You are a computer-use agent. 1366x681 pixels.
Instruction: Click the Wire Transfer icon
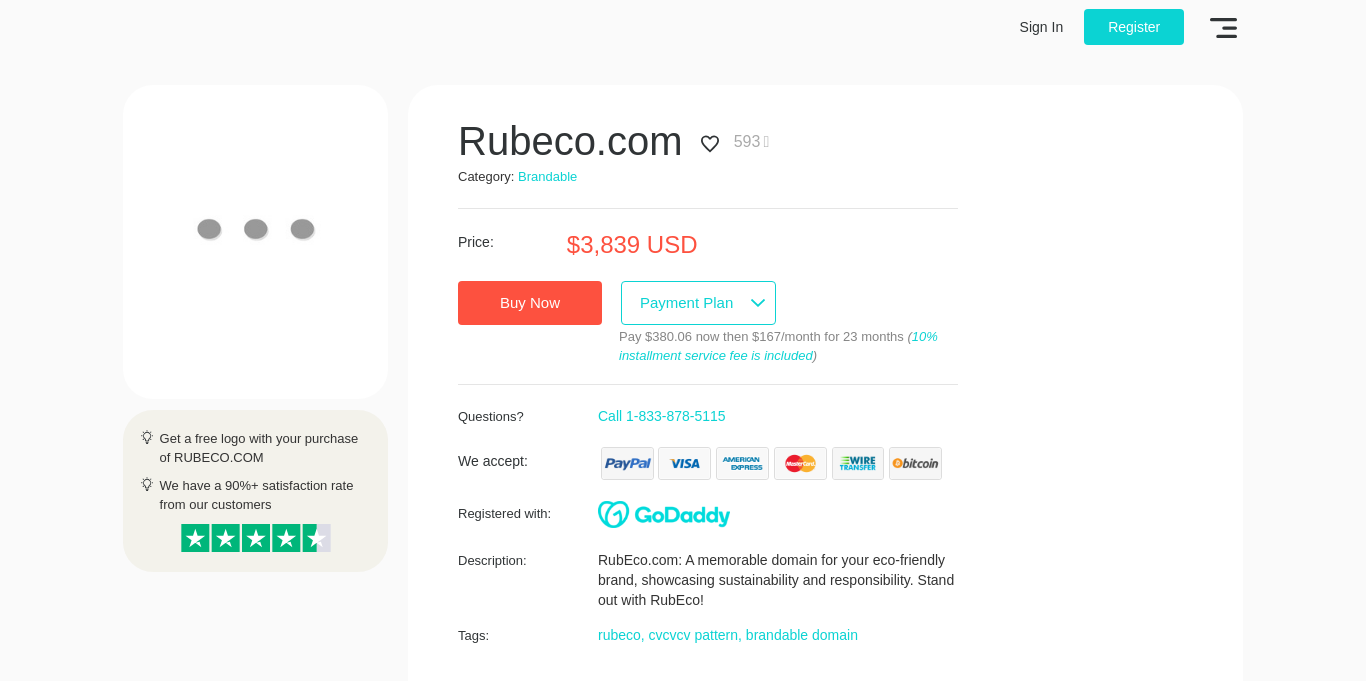click(857, 463)
